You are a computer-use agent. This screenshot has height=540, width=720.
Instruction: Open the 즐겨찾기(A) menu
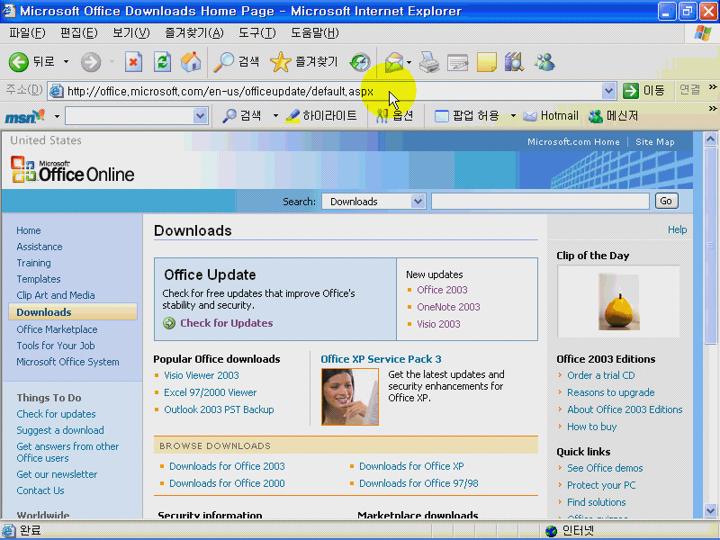194,33
